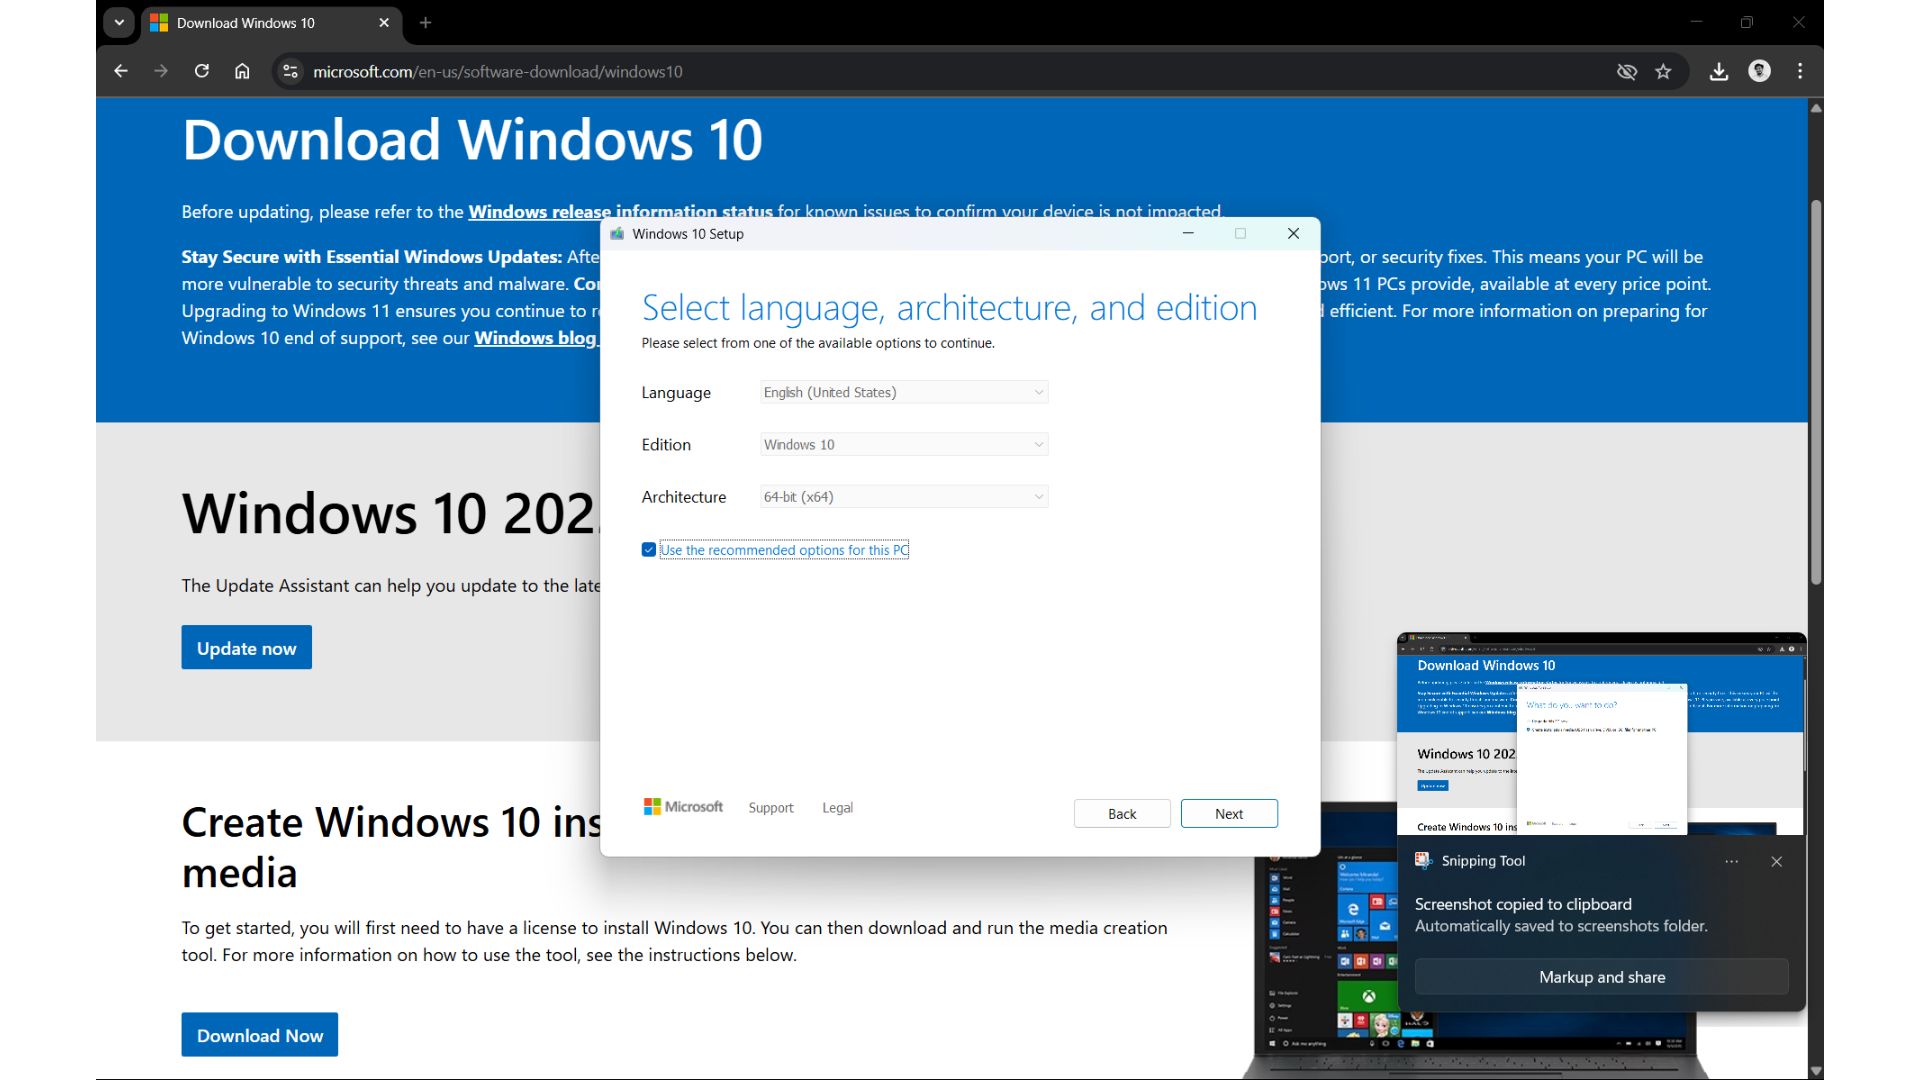
Task: View site information icon in address bar
Action: click(290, 71)
